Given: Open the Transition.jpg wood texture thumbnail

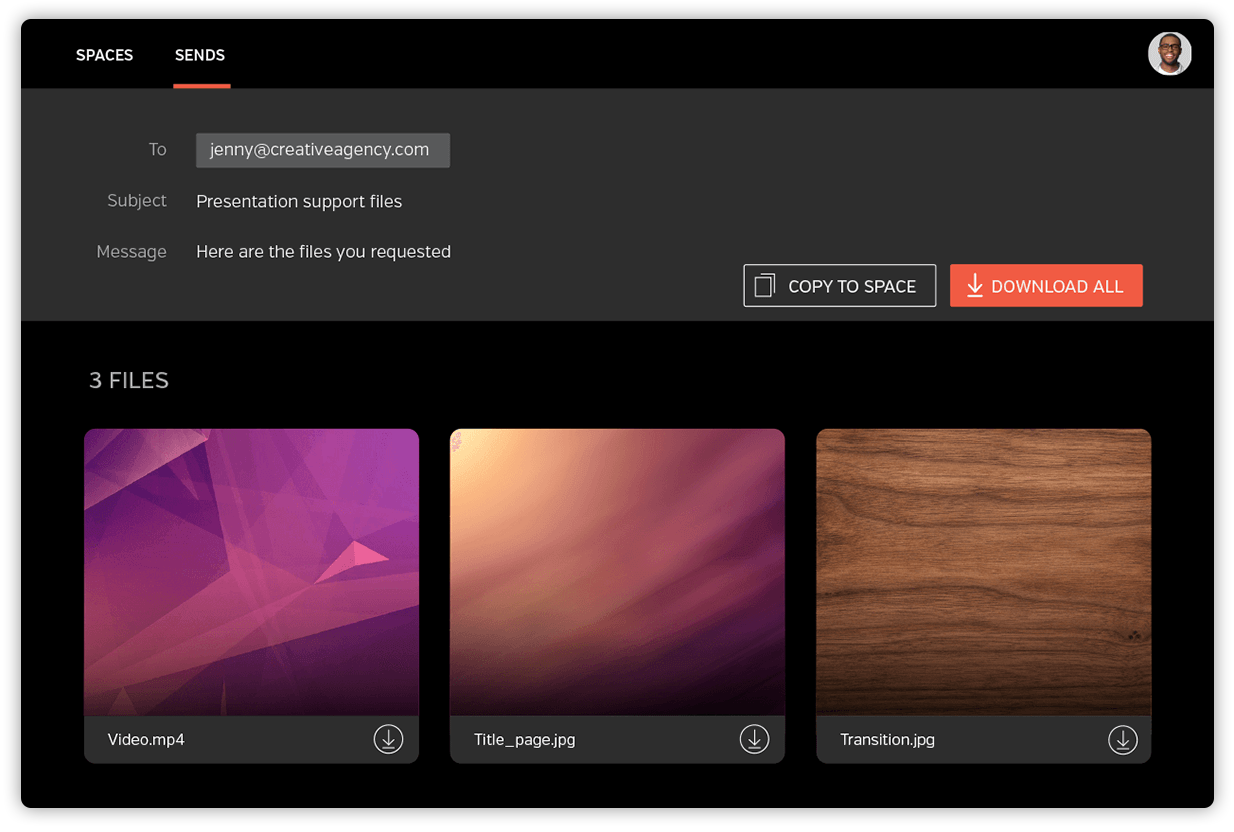Looking at the screenshot, I should point(983,572).
